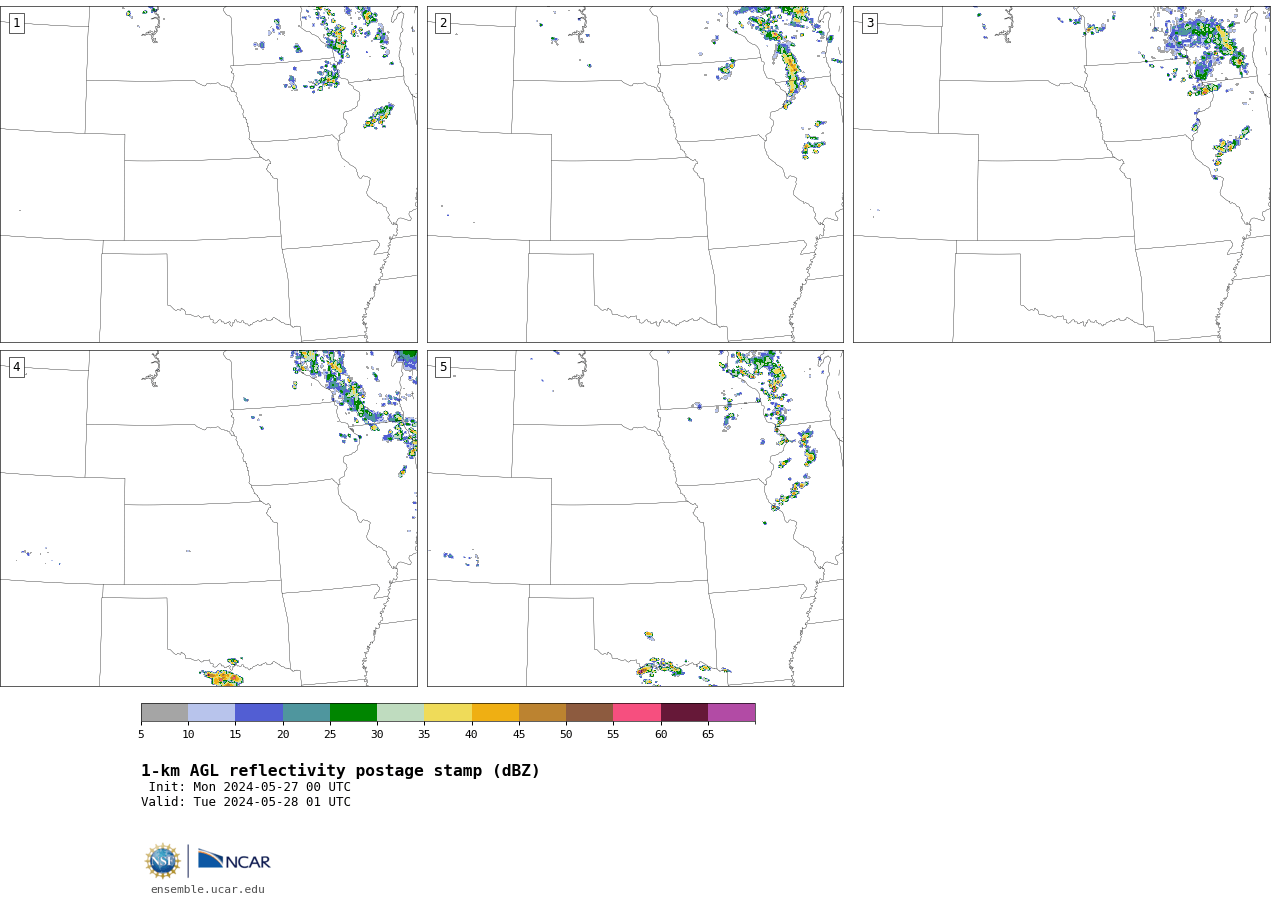The width and height of the screenshot is (1280, 901).
Task: Open ensemble member 5 map panel
Action: (635, 518)
